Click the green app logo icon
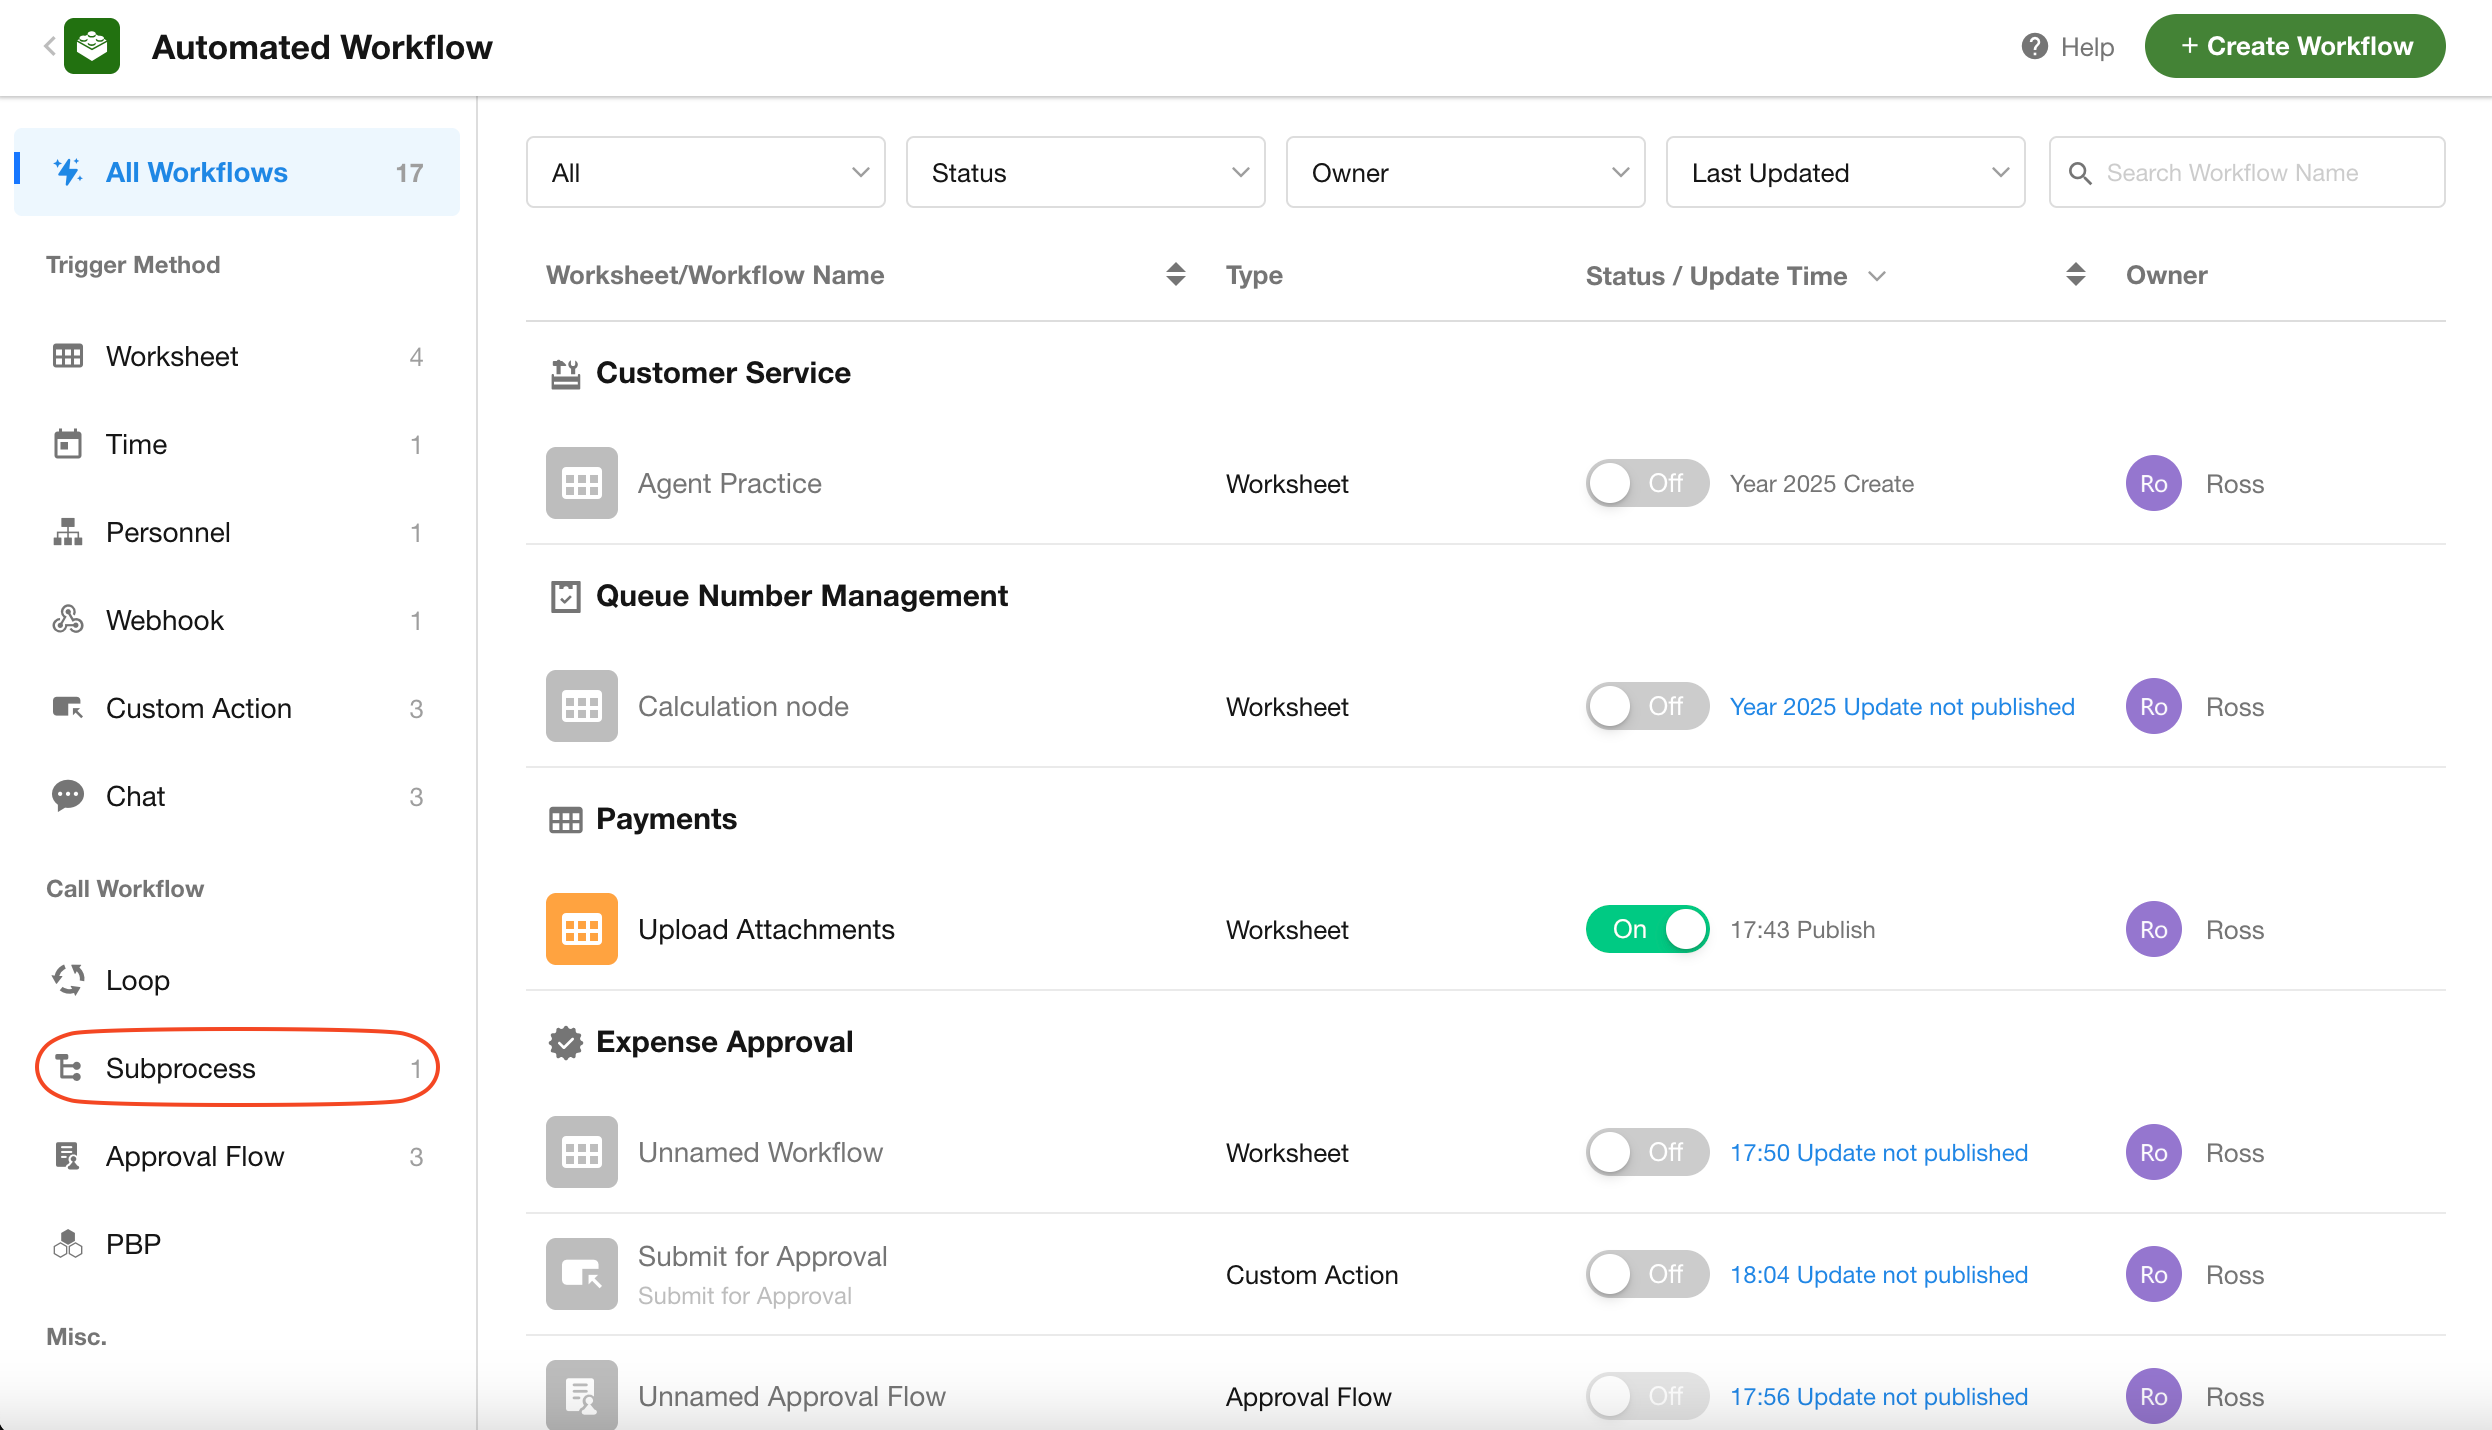This screenshot has height=1430, width=2492. pyautogui.click(x=92, y=46)
